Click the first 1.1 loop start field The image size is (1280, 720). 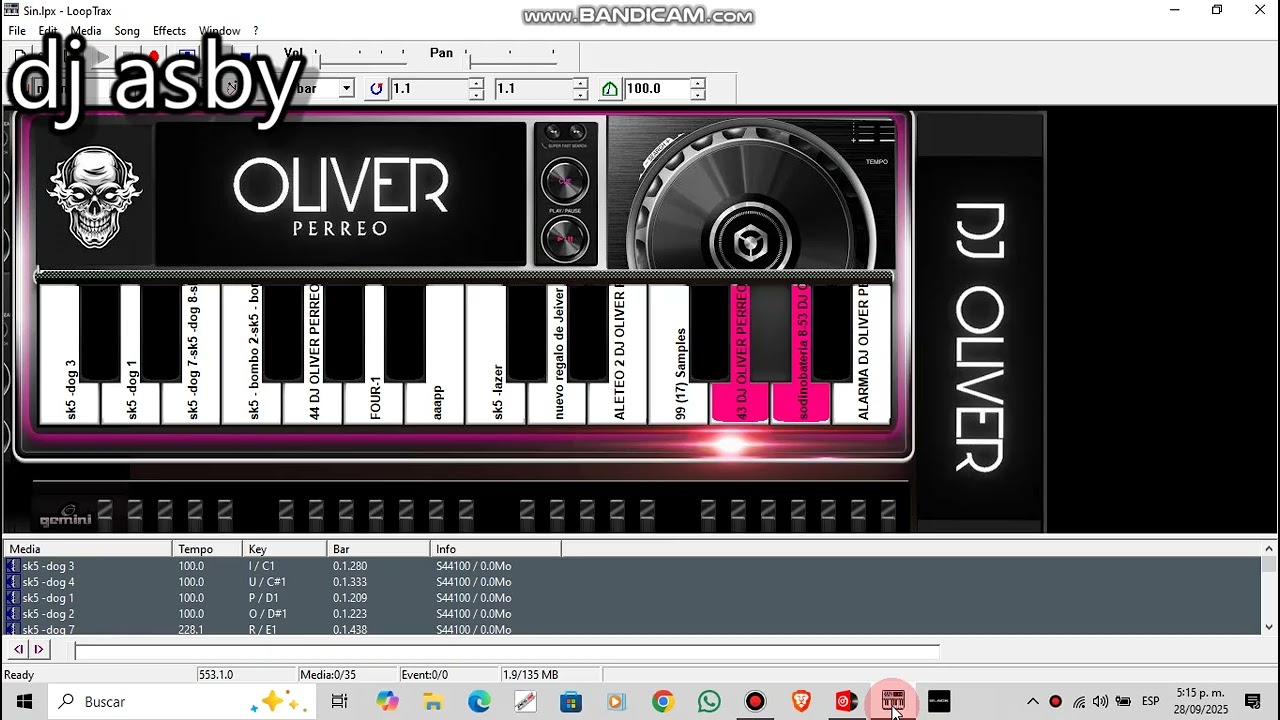pyautogui.click(x=430, y=89)
